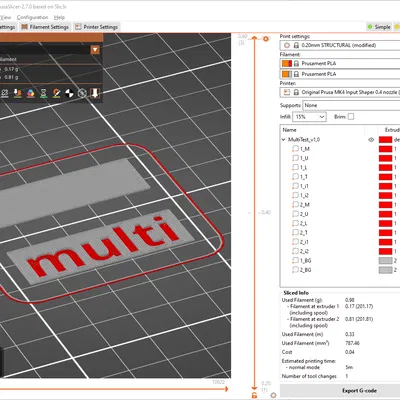Open first Prusament PLA filament dropdown
The width and height of the screenshot is (400, 400).
(340, 63)
